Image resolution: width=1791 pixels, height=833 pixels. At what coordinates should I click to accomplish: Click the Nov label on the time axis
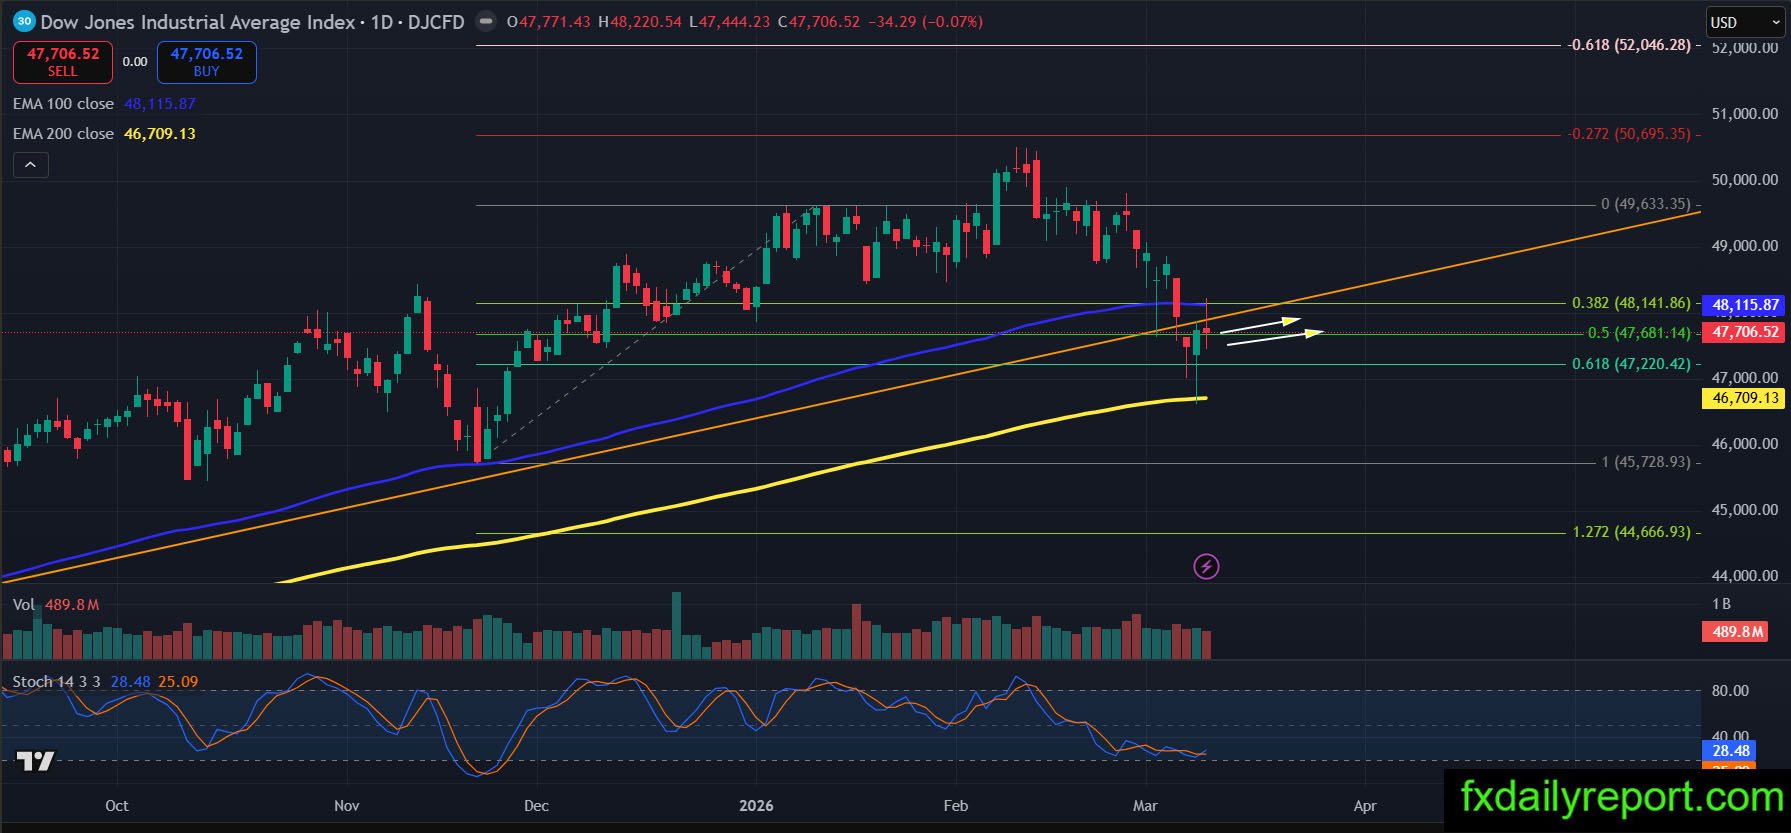tap(347, 806)
